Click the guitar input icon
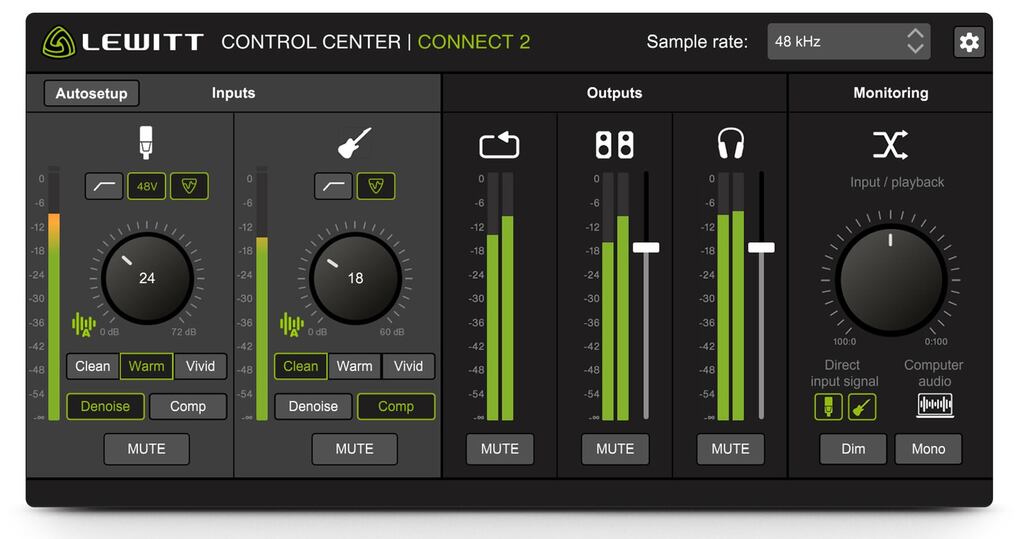The image size is (1024, 539). [x=355, y=142]
